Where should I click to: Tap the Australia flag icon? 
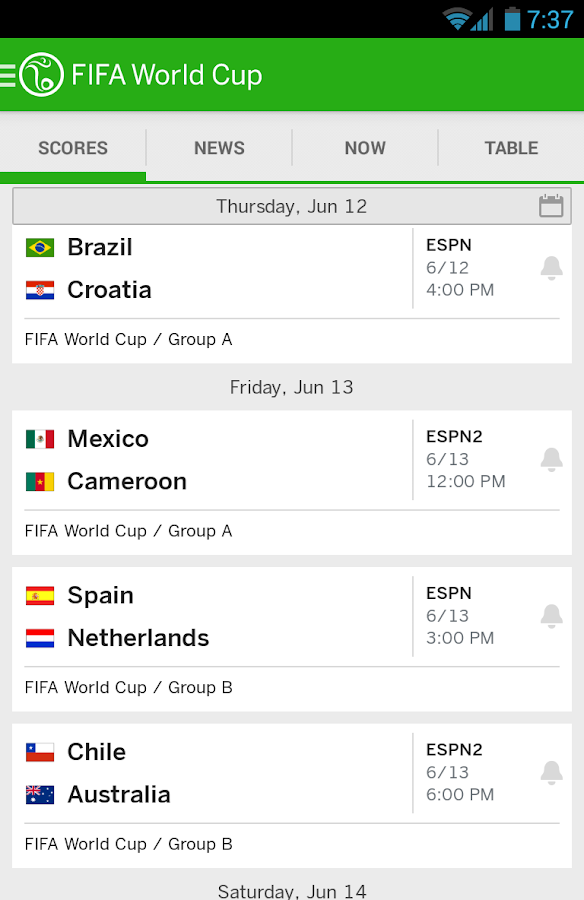40,795
